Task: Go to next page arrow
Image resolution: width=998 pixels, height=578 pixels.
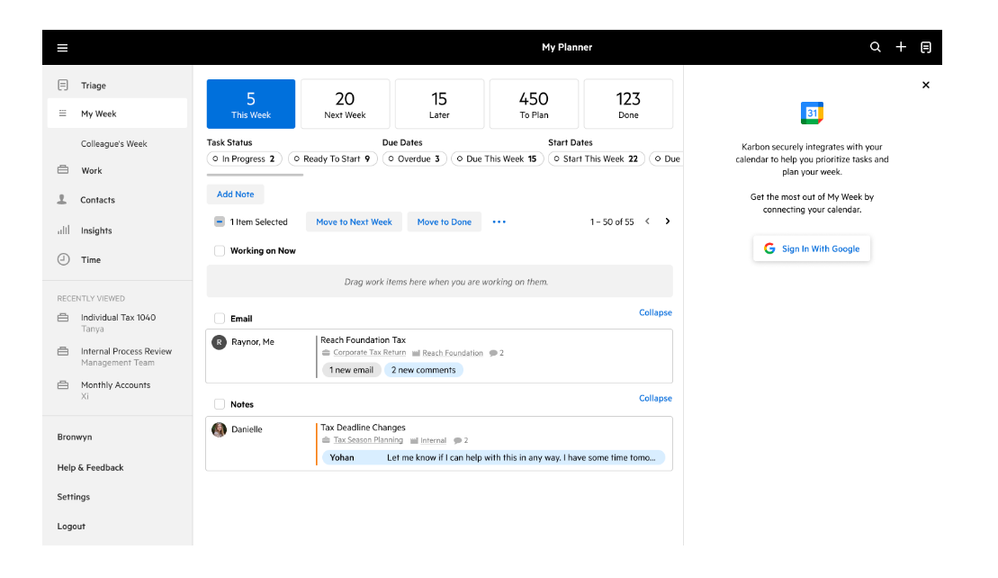Action: point(668,222)
